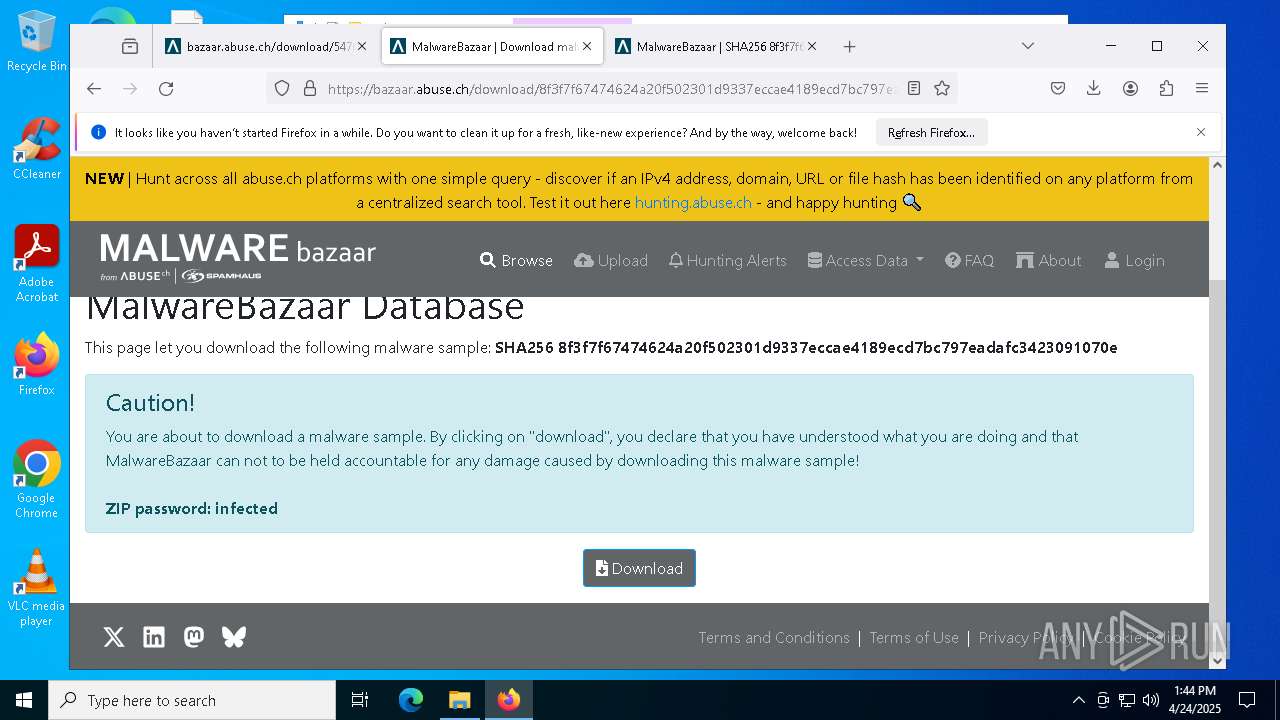Launch Firefox from the desktop shortcut

[37, 364]
